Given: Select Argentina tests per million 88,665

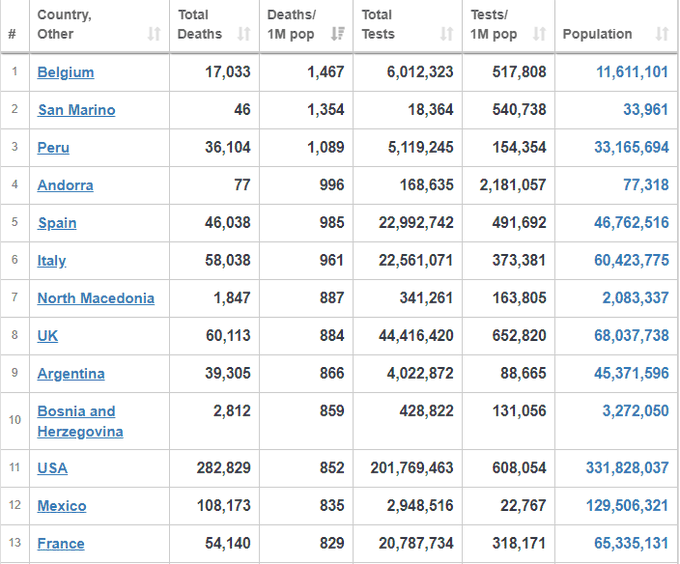Looking at the screenshot, I should (523, 374).
